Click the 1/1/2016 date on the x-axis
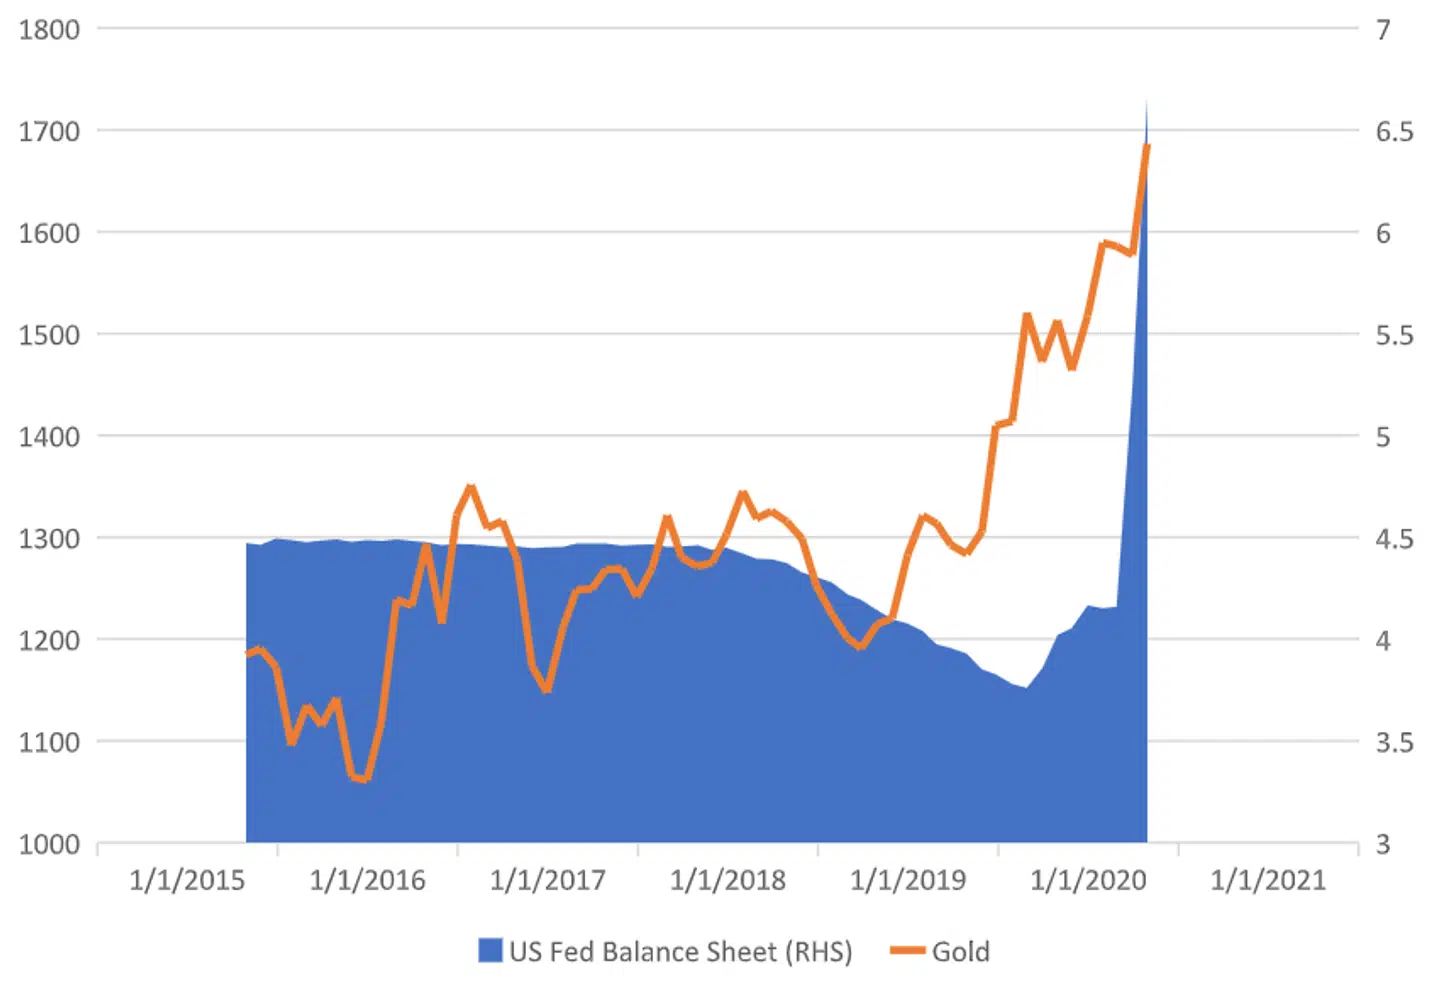 point(367,880)
